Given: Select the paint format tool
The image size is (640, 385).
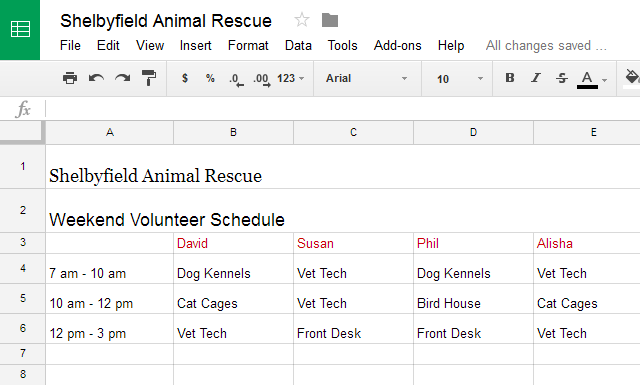Looking at the screenshot, I should pyautogui.click(x=149, y=78).
